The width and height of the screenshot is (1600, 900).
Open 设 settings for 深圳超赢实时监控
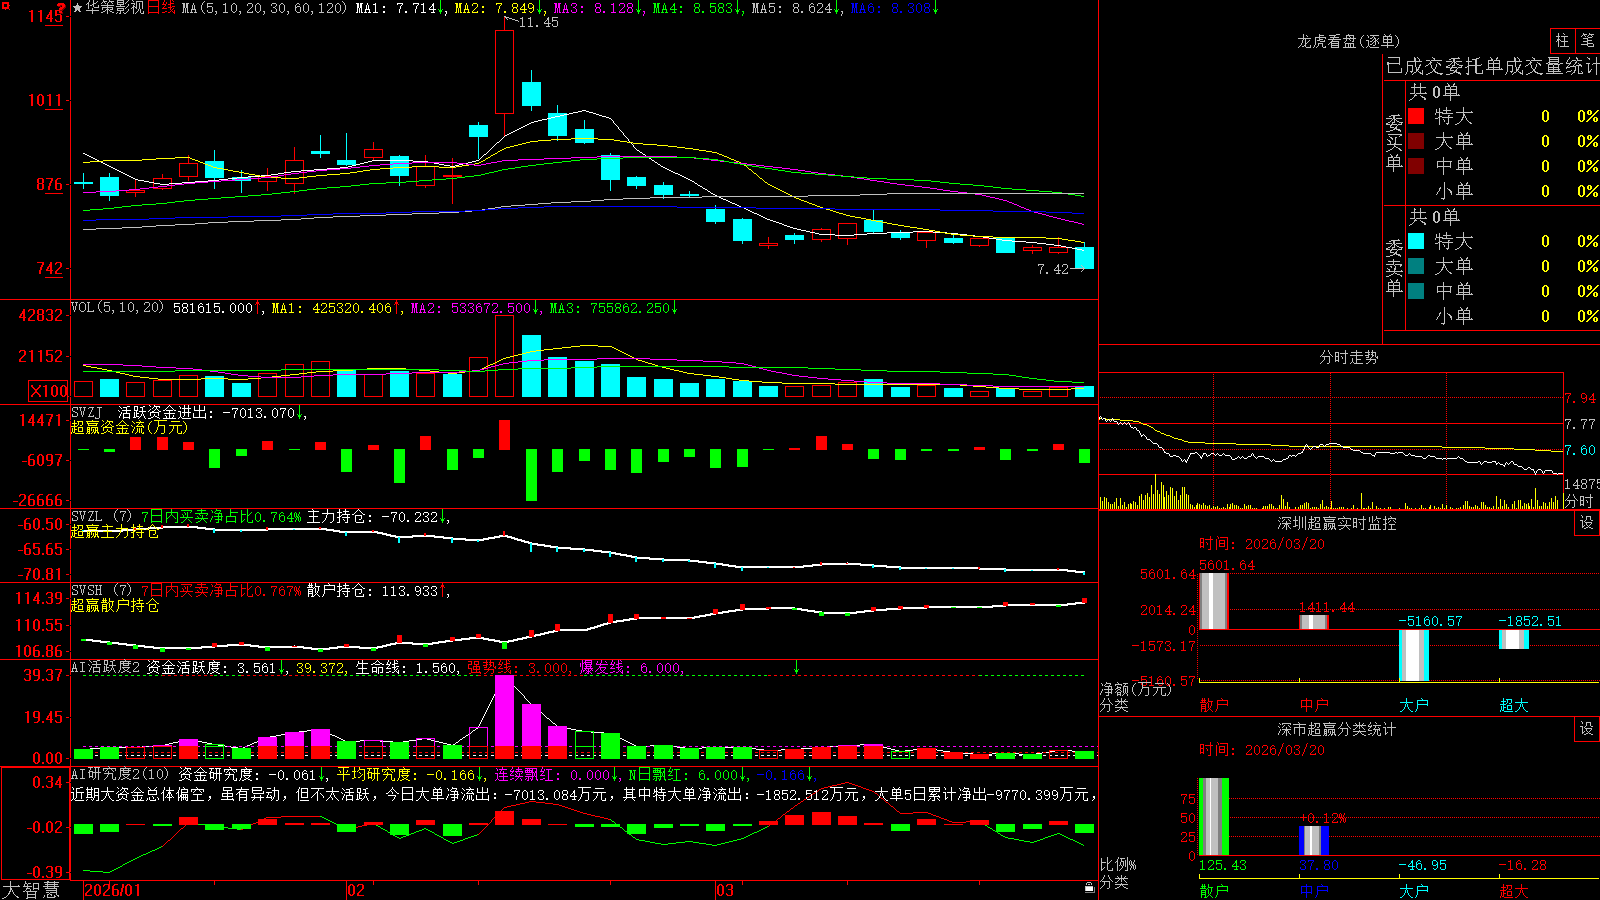(x=1587, y=523)
